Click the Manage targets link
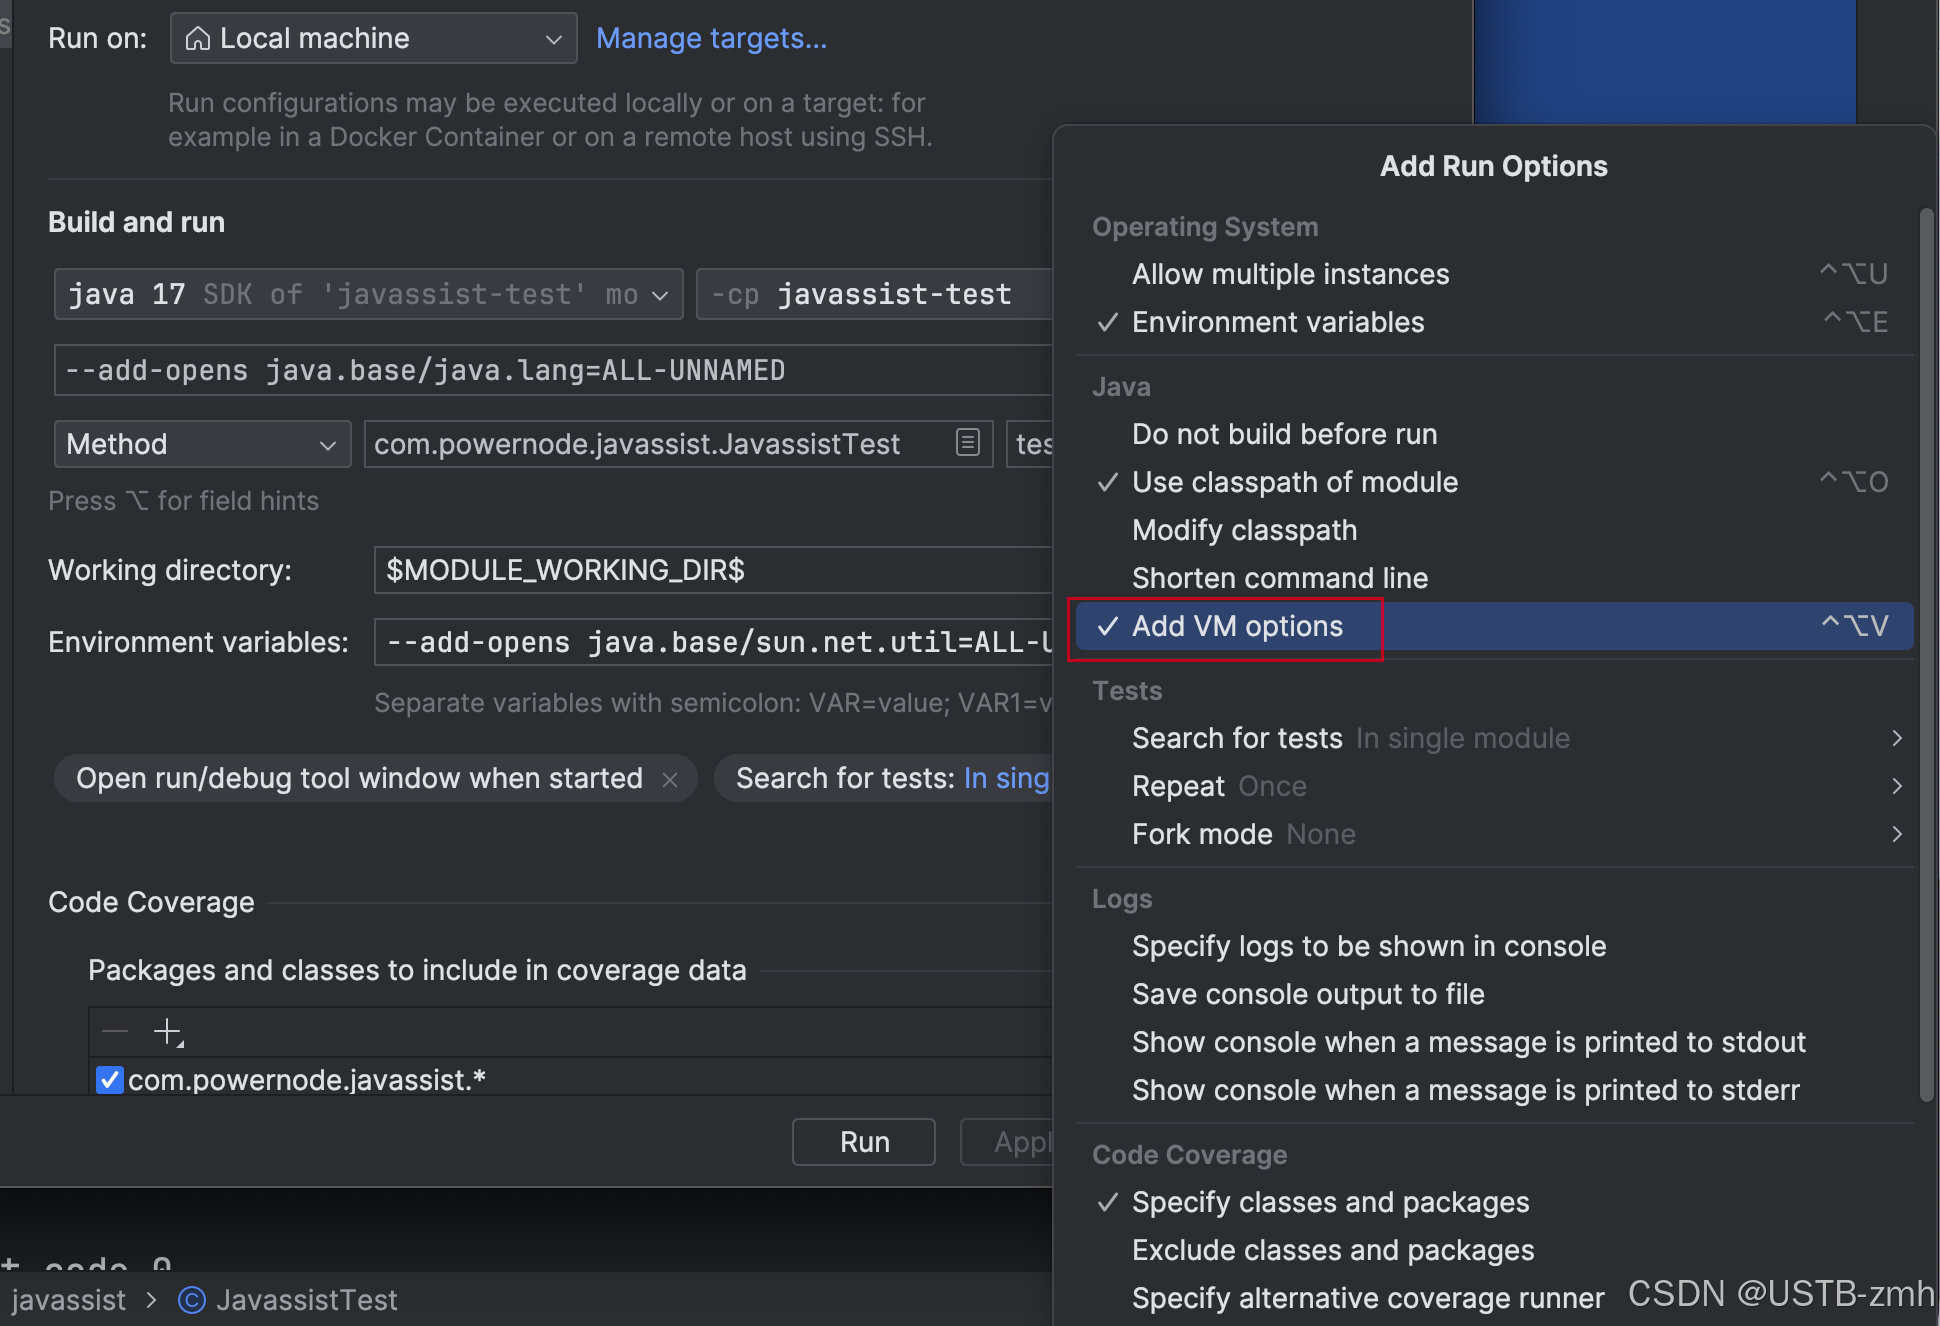The height and width of the screenshot is (1326, 1940). [x=711, y=38]
